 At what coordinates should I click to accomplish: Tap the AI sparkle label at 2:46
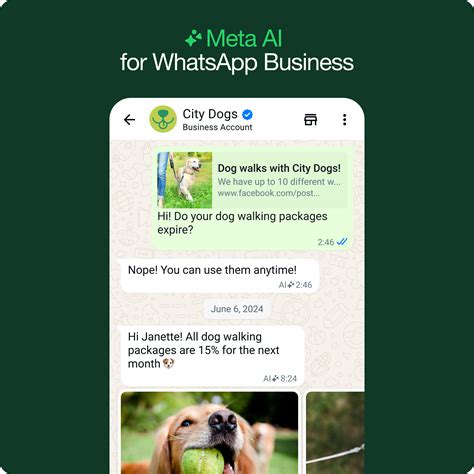[287, 285]
